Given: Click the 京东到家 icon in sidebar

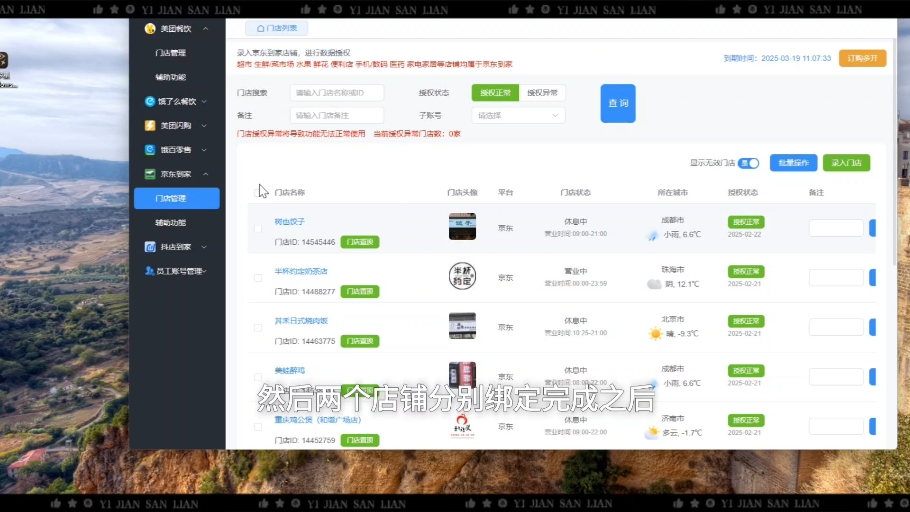Looking at the screenshot, I should (x=150, y=174).
